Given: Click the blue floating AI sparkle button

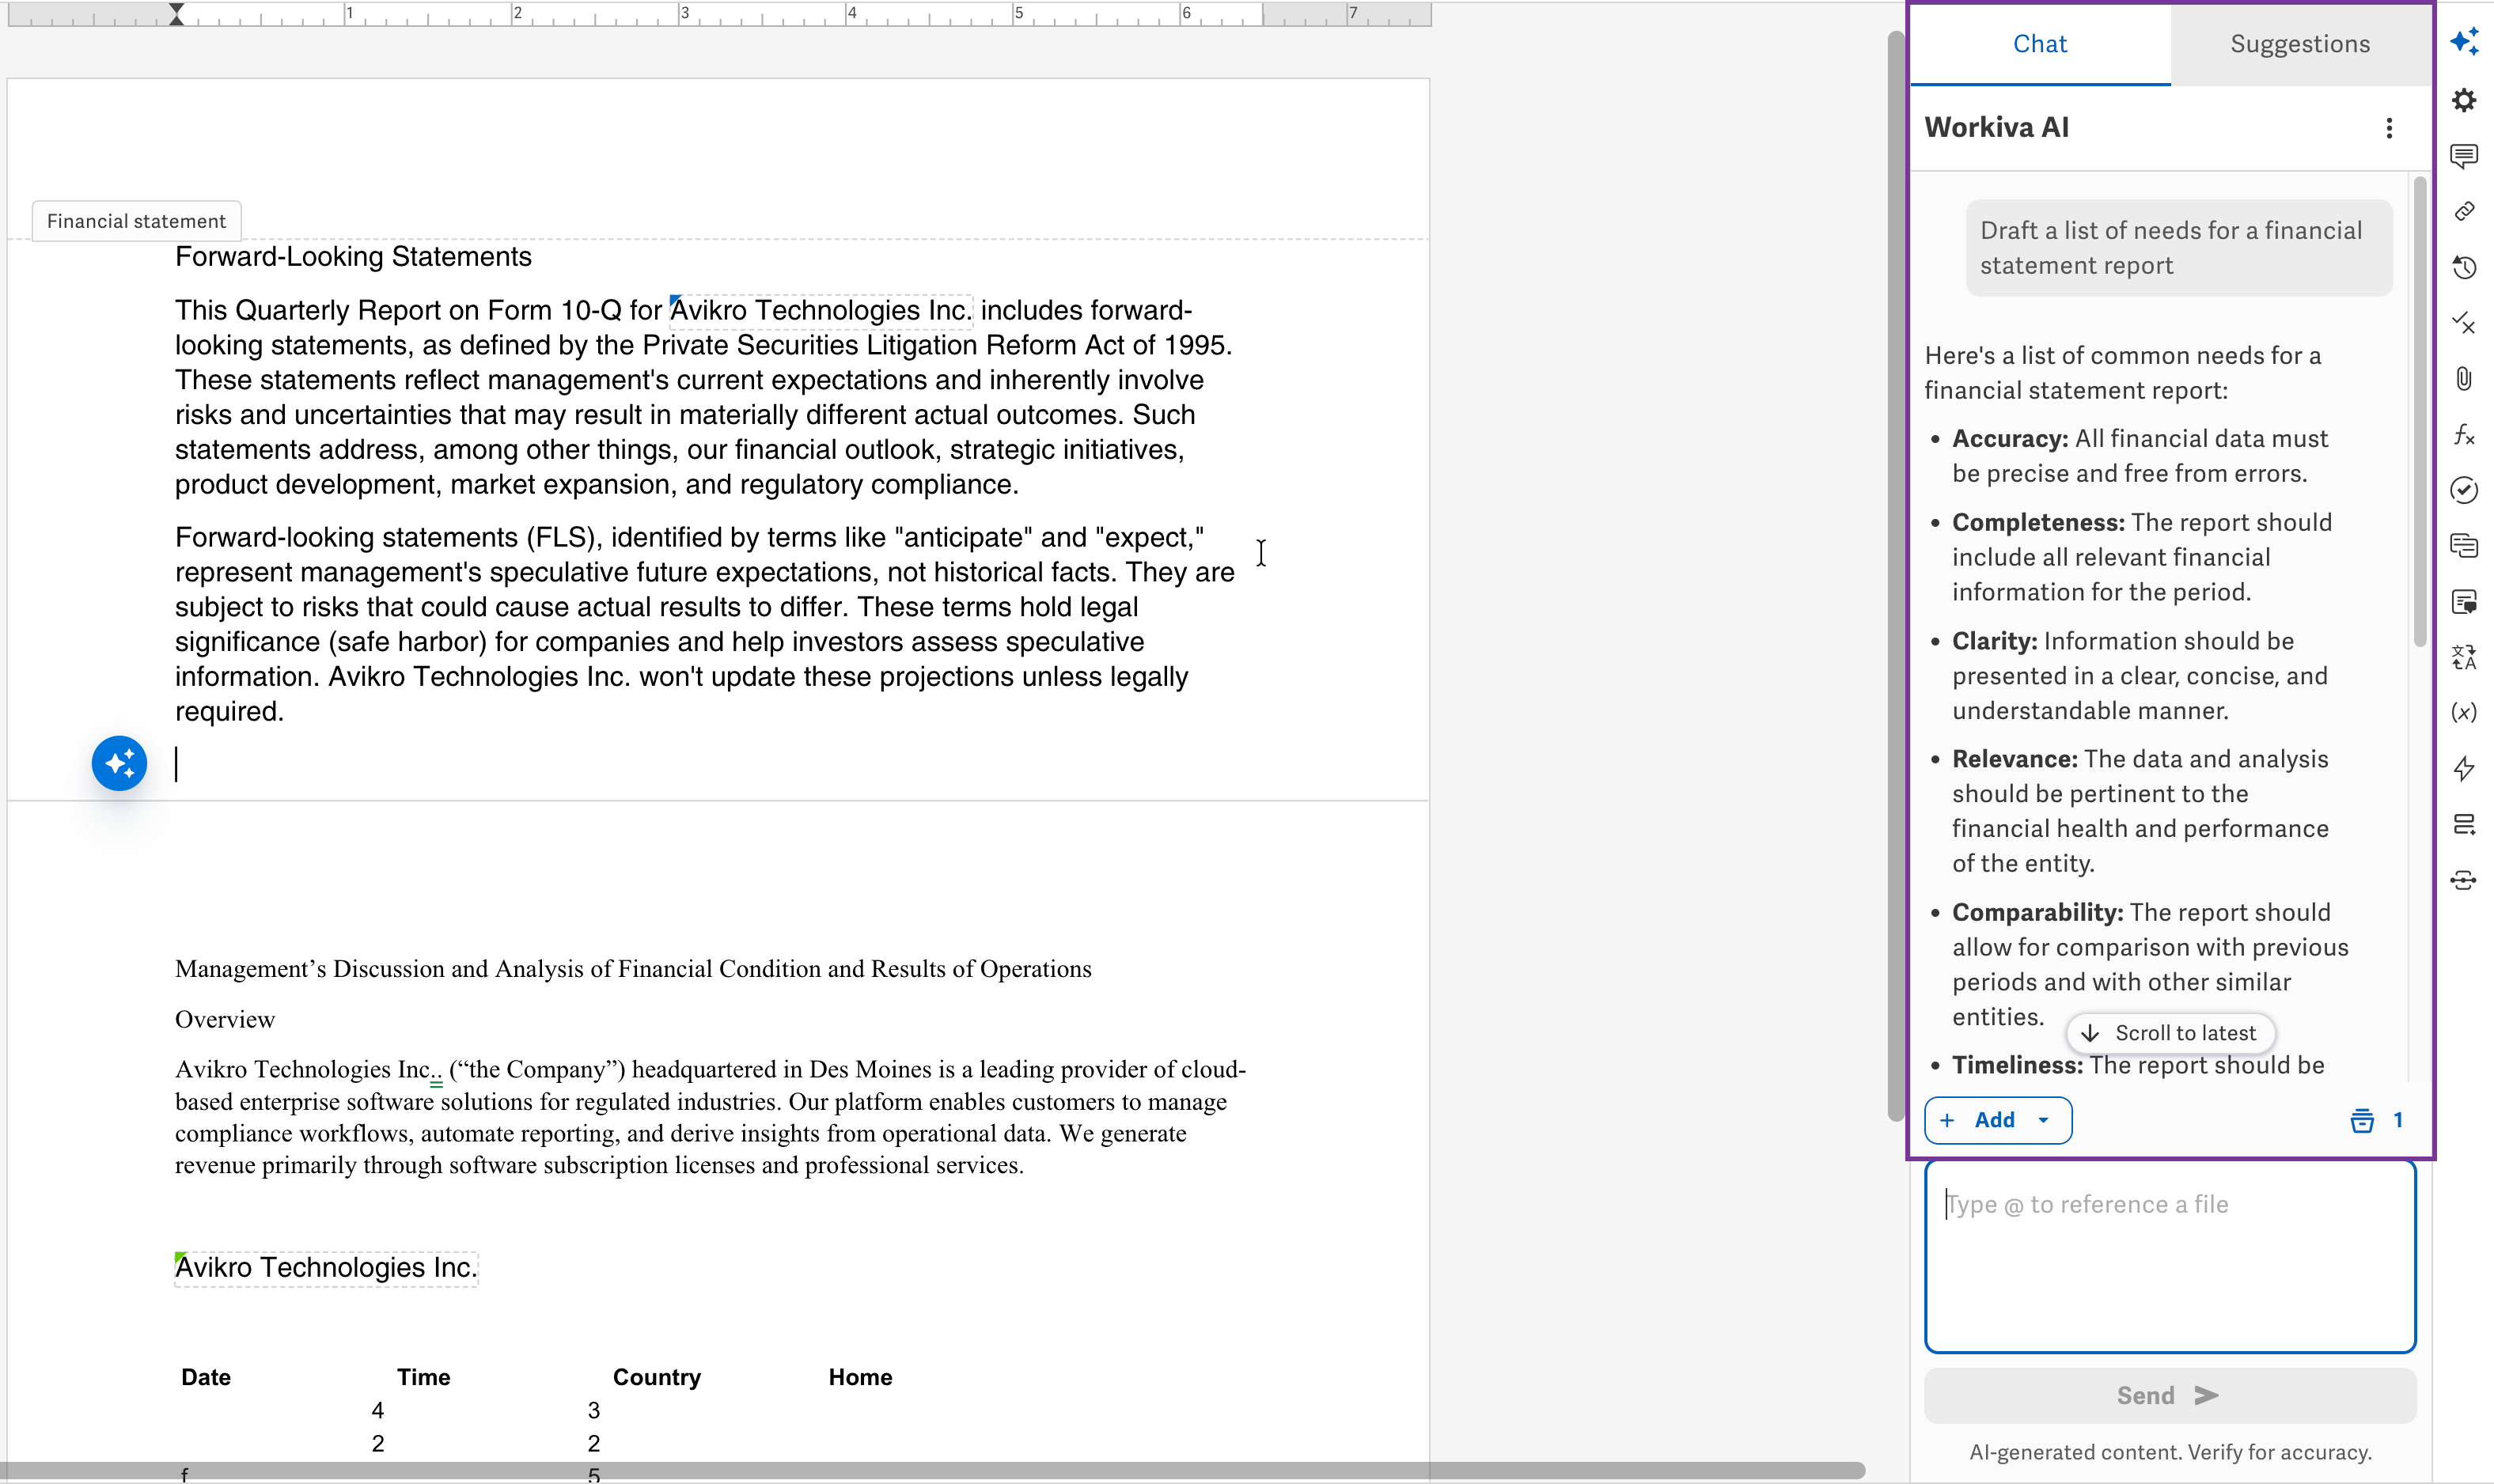Looking at the screenshot, I should (119, 764).
